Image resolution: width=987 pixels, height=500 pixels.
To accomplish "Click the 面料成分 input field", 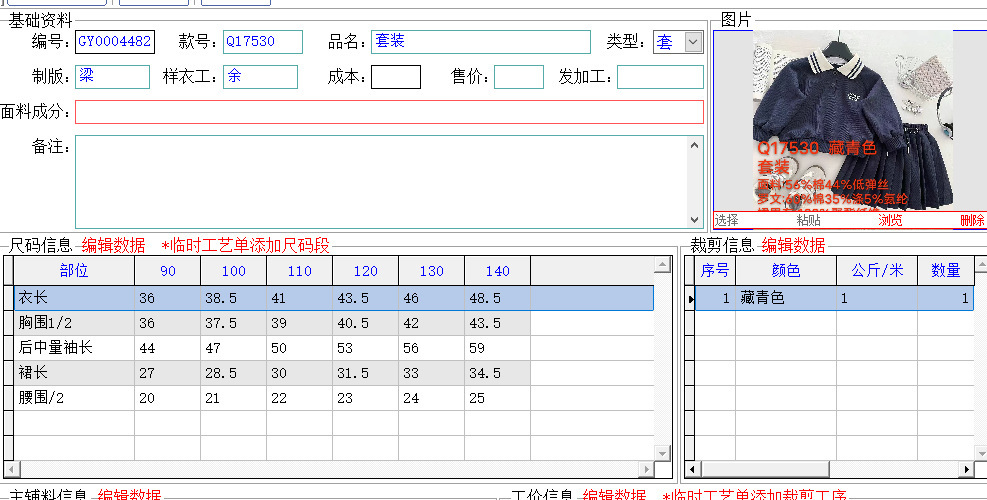I will [x=389, y=112].
